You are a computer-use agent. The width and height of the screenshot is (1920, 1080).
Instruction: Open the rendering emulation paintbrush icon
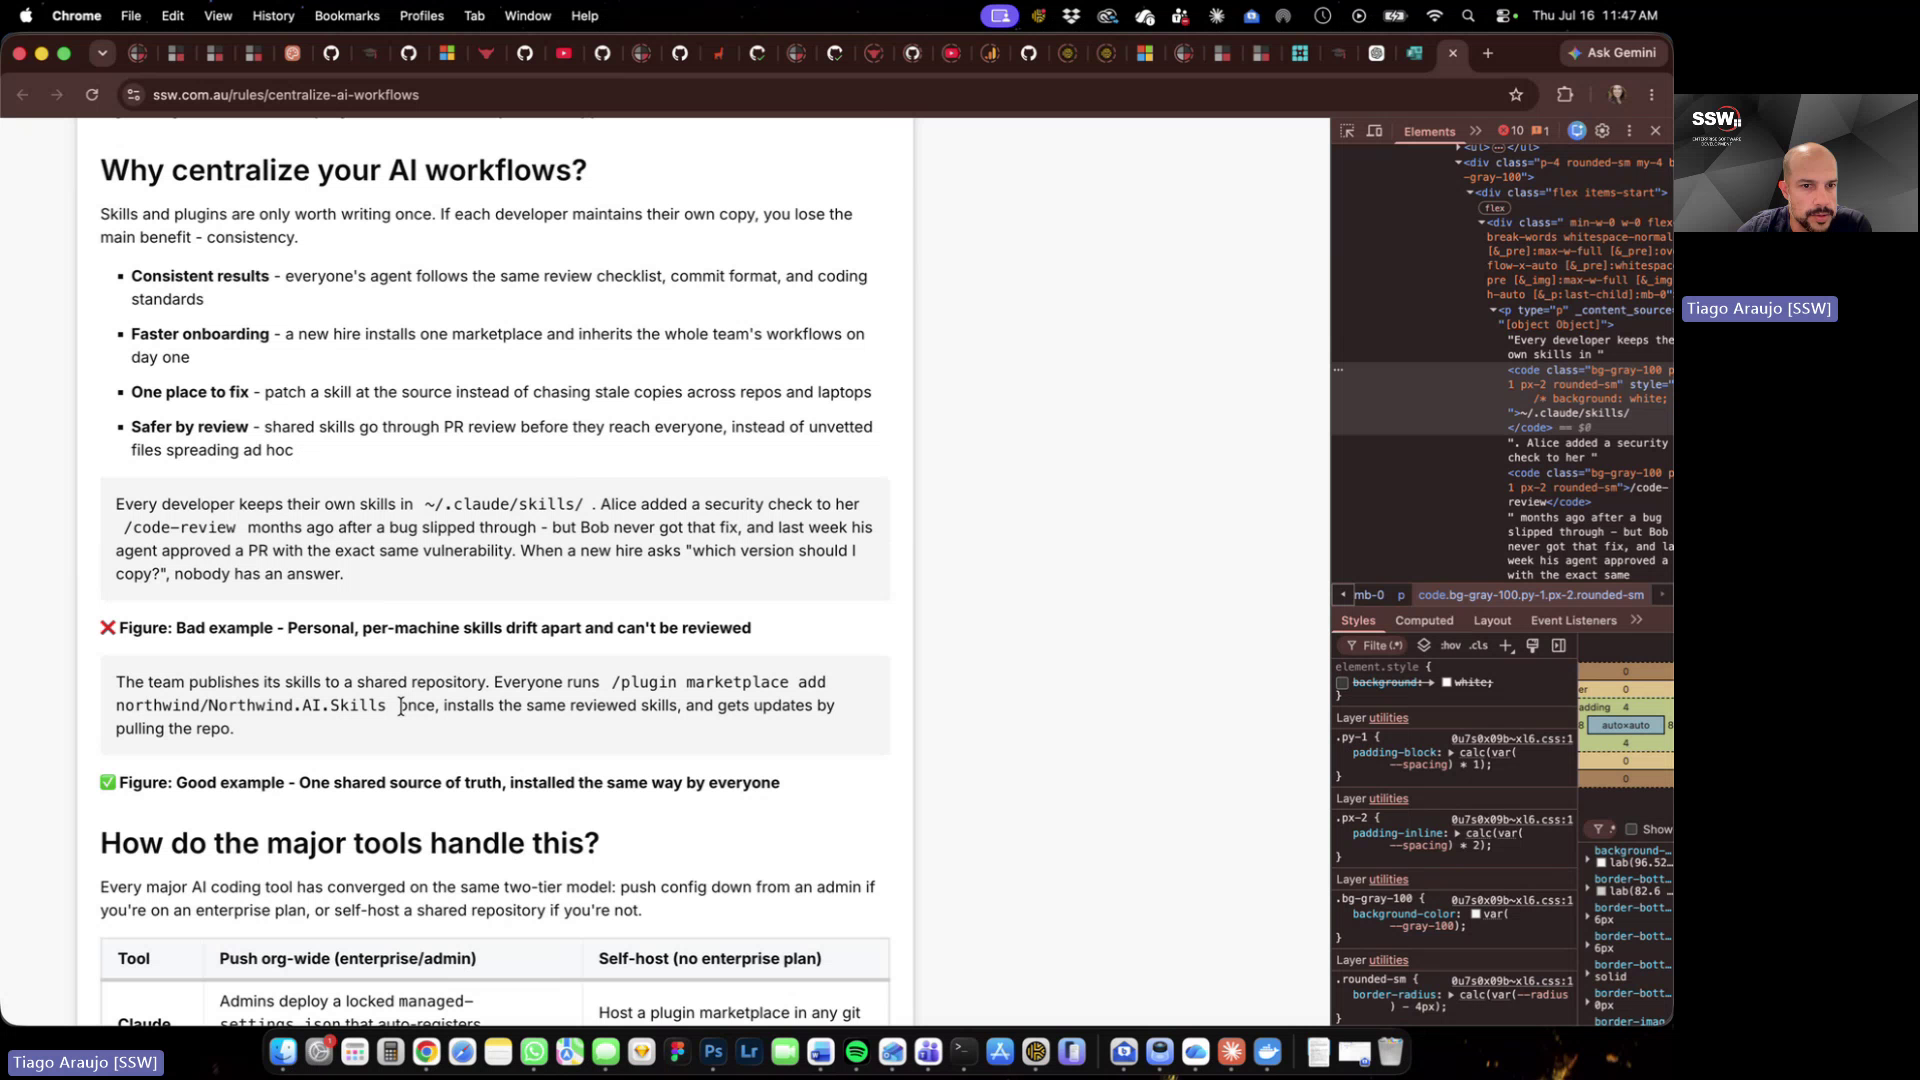coord(1532,646)
